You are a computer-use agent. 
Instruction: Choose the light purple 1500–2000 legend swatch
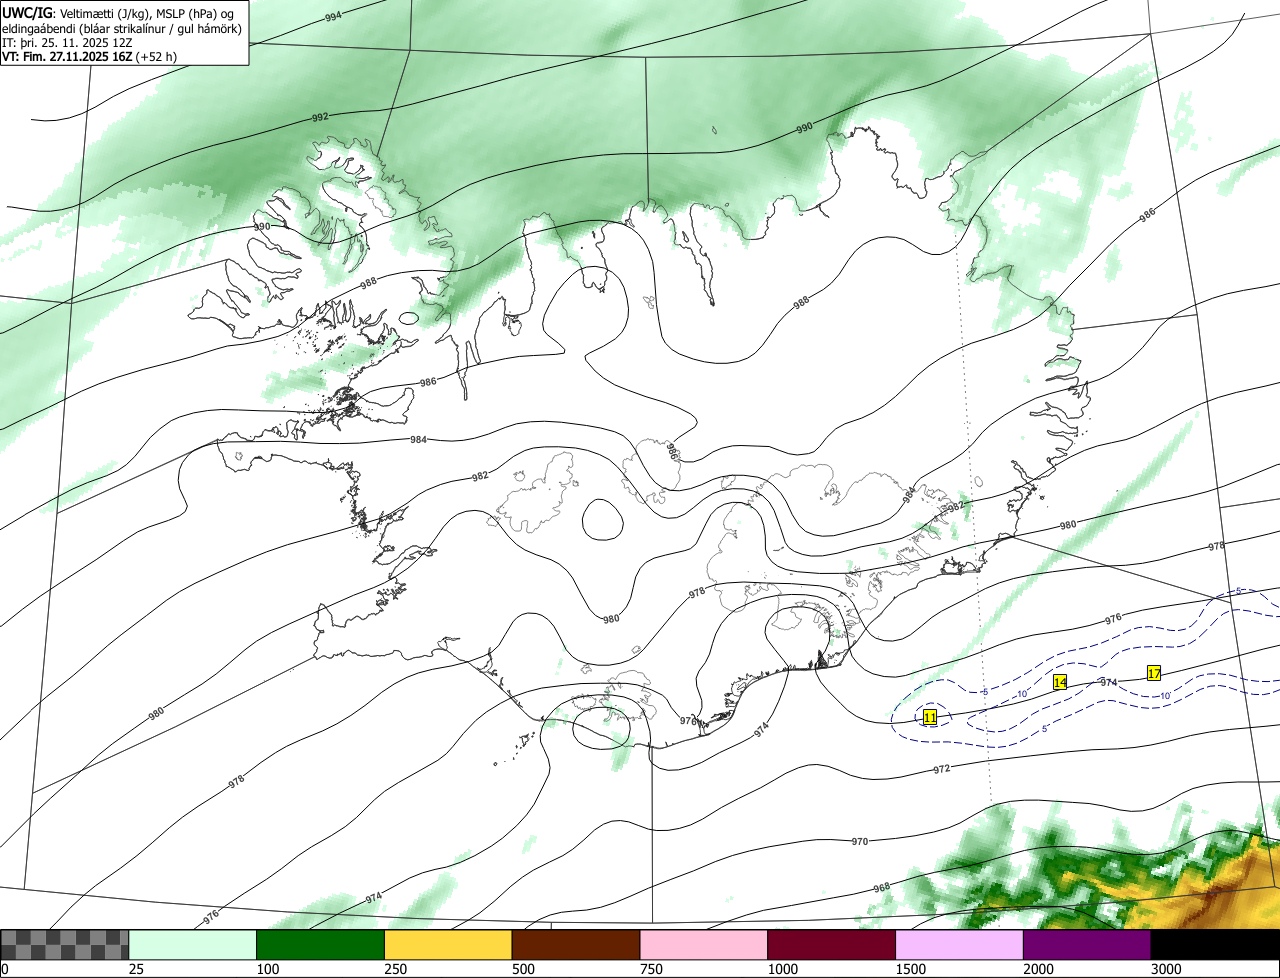[960, 945]
